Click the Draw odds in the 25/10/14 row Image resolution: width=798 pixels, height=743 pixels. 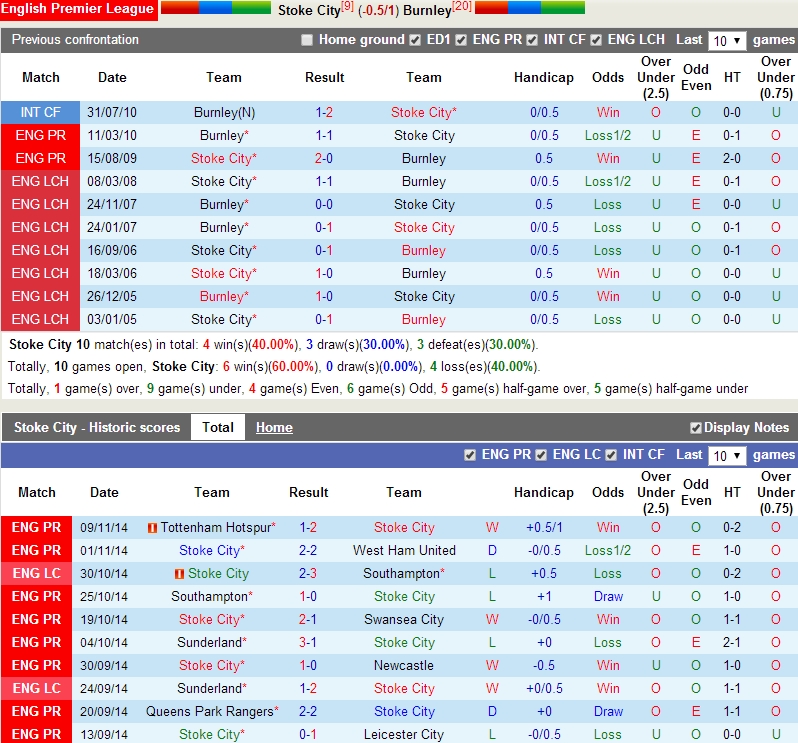coord(608,596)
